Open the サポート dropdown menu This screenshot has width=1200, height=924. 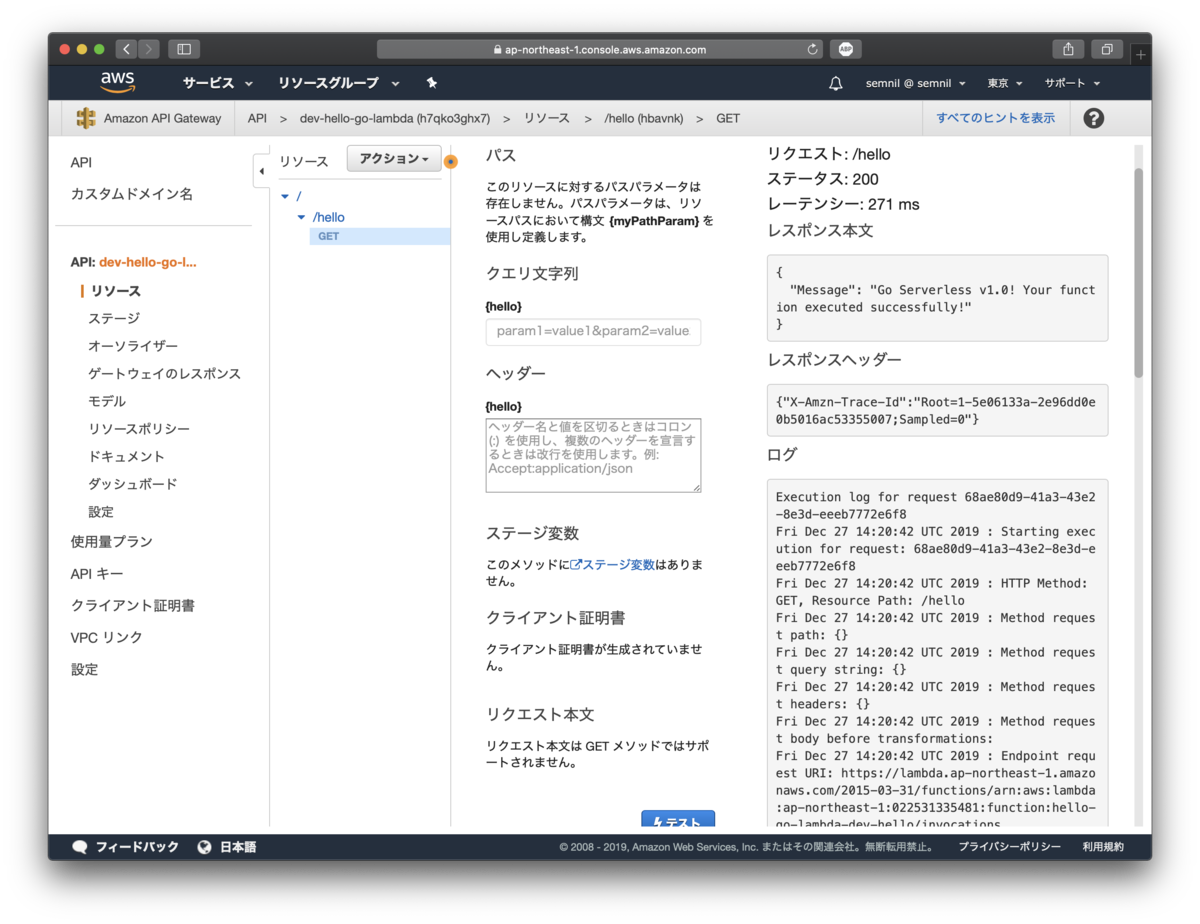point(1072,83)
